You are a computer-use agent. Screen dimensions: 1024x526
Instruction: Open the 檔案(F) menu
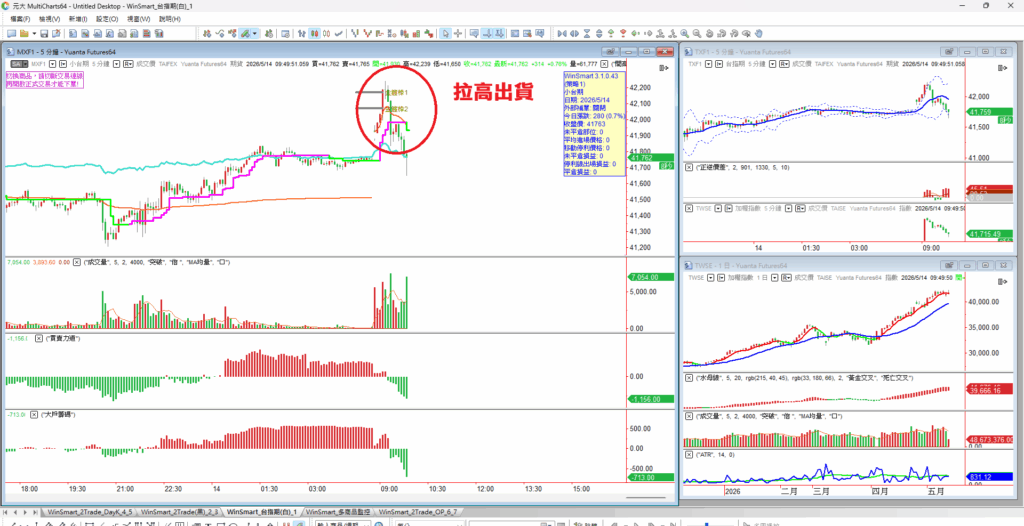(x=20, y=19)
